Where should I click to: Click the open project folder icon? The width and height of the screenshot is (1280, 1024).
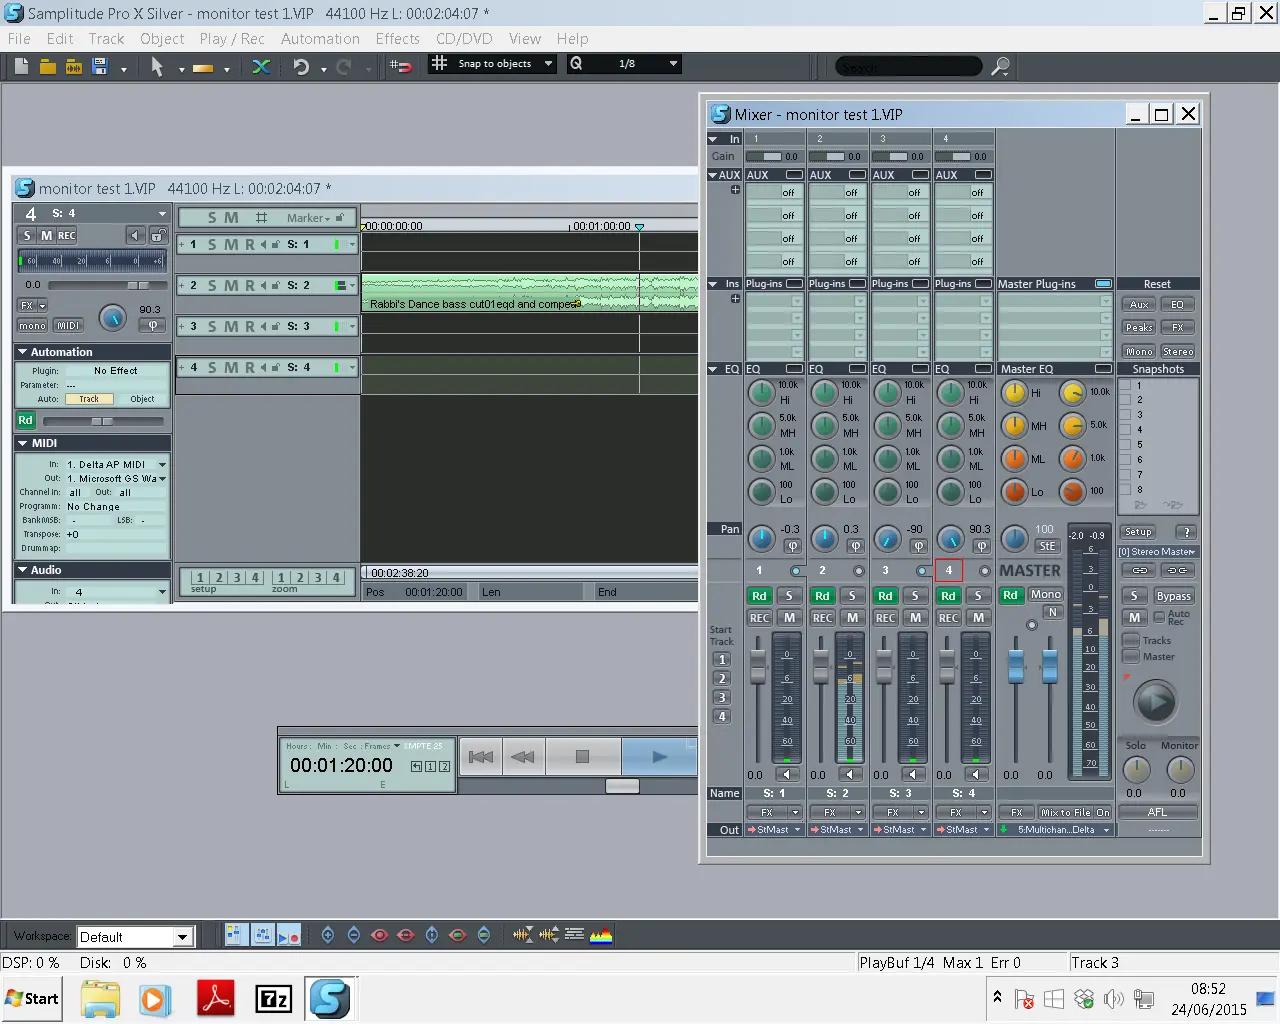point(47,66)
